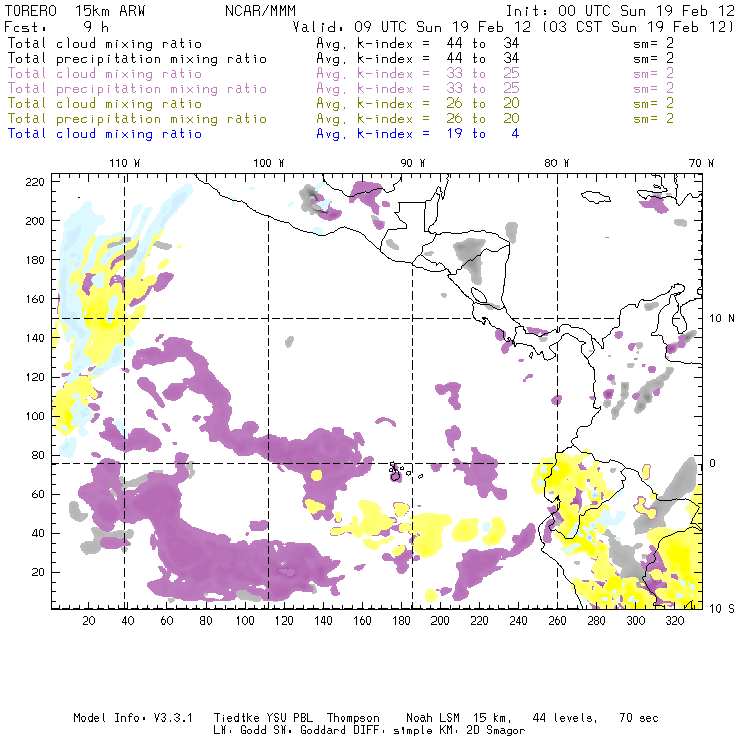Click '200' on the vertical axis

[x=35, y=221]
